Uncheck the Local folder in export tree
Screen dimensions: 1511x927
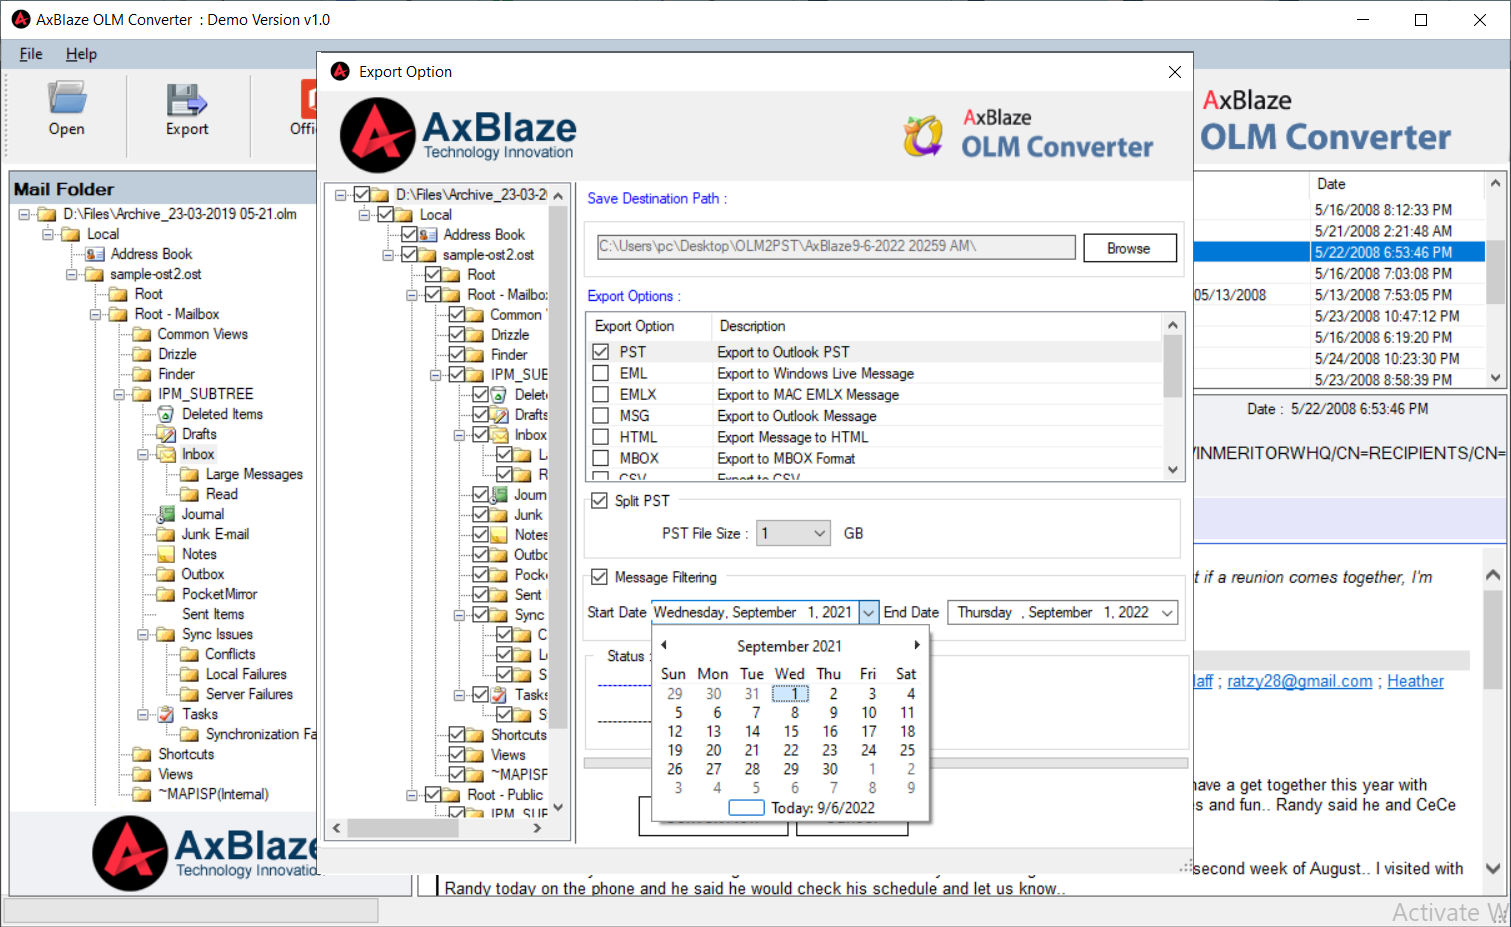click(386, 215)
